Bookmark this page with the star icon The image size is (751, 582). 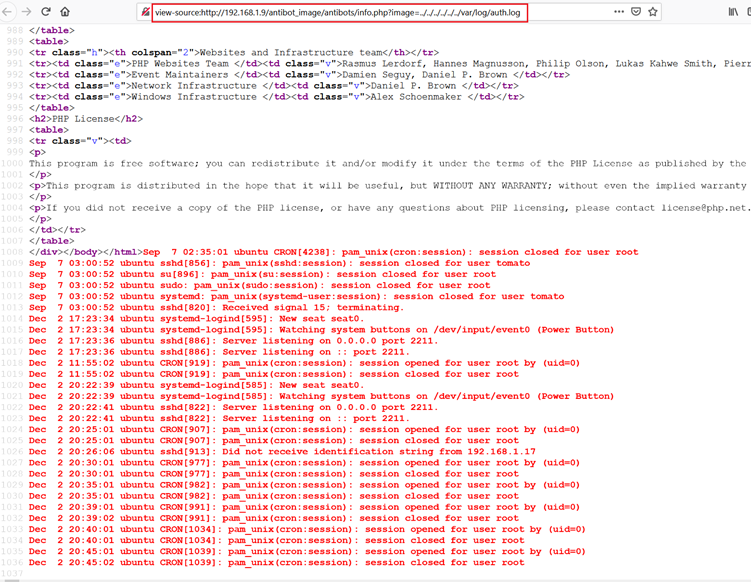[653, 12]
